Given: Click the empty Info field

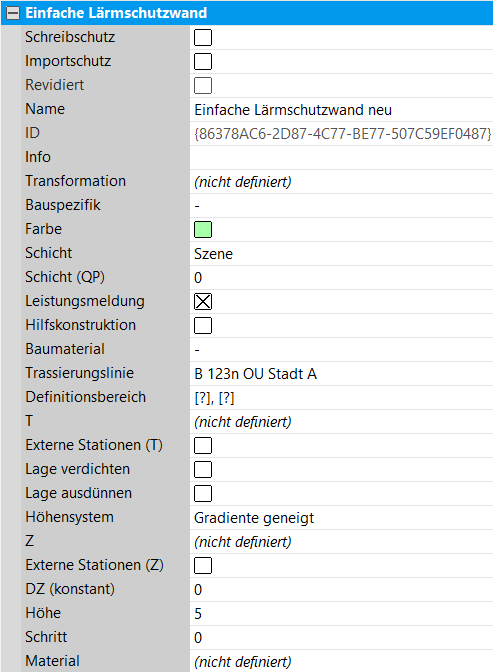Looking at the screenshot, I should [x=341, y=157].
